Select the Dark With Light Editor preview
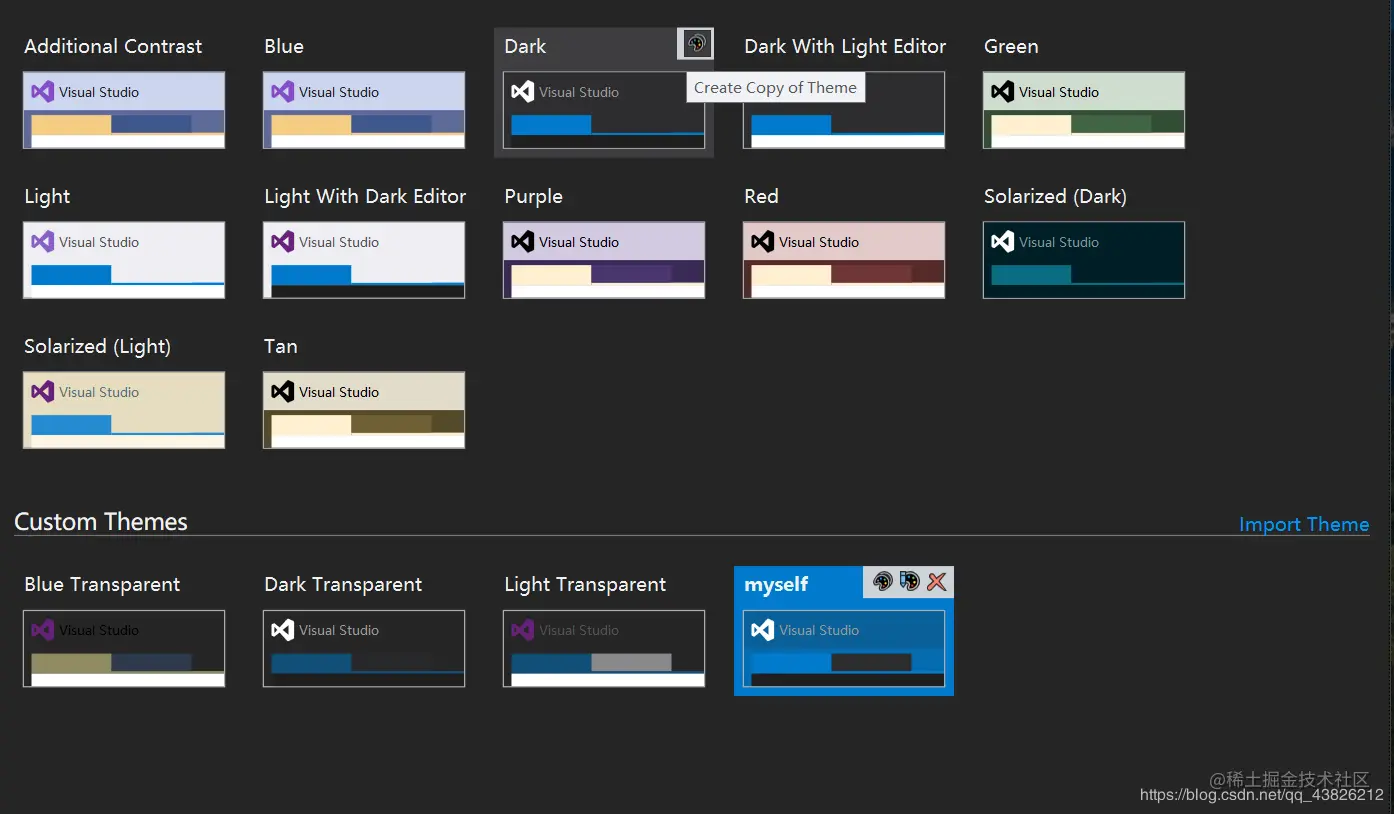Screen dimensions: 1394x814 coord(844,110)
